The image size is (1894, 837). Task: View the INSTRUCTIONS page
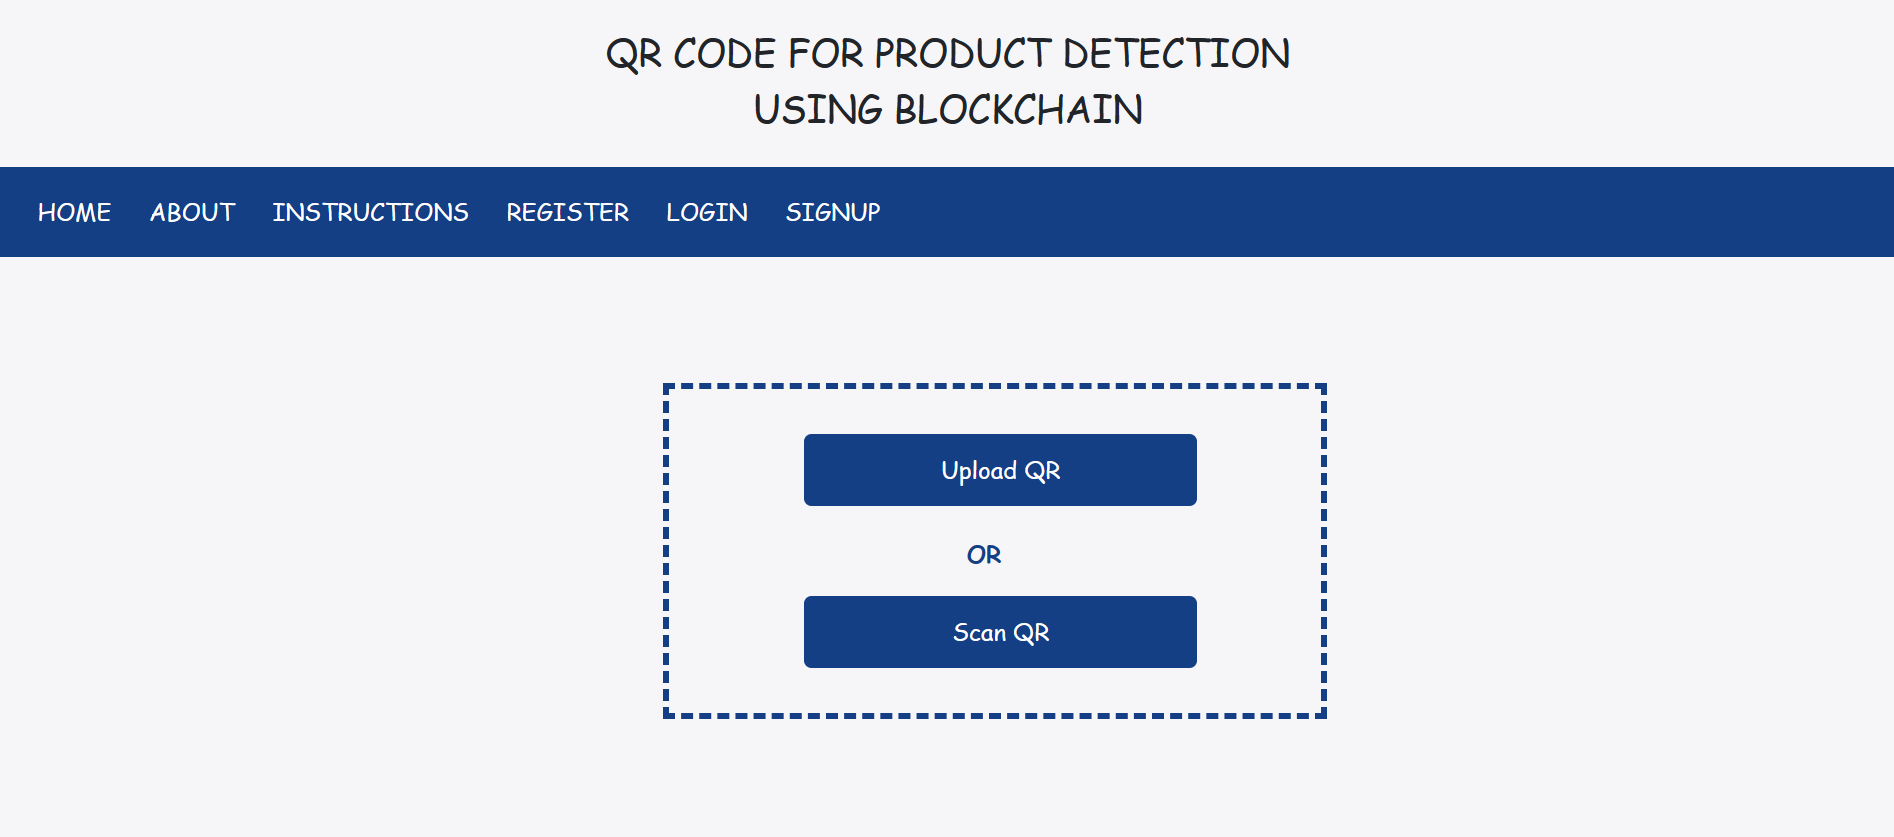pyautogui.click(x=370, y=212)
